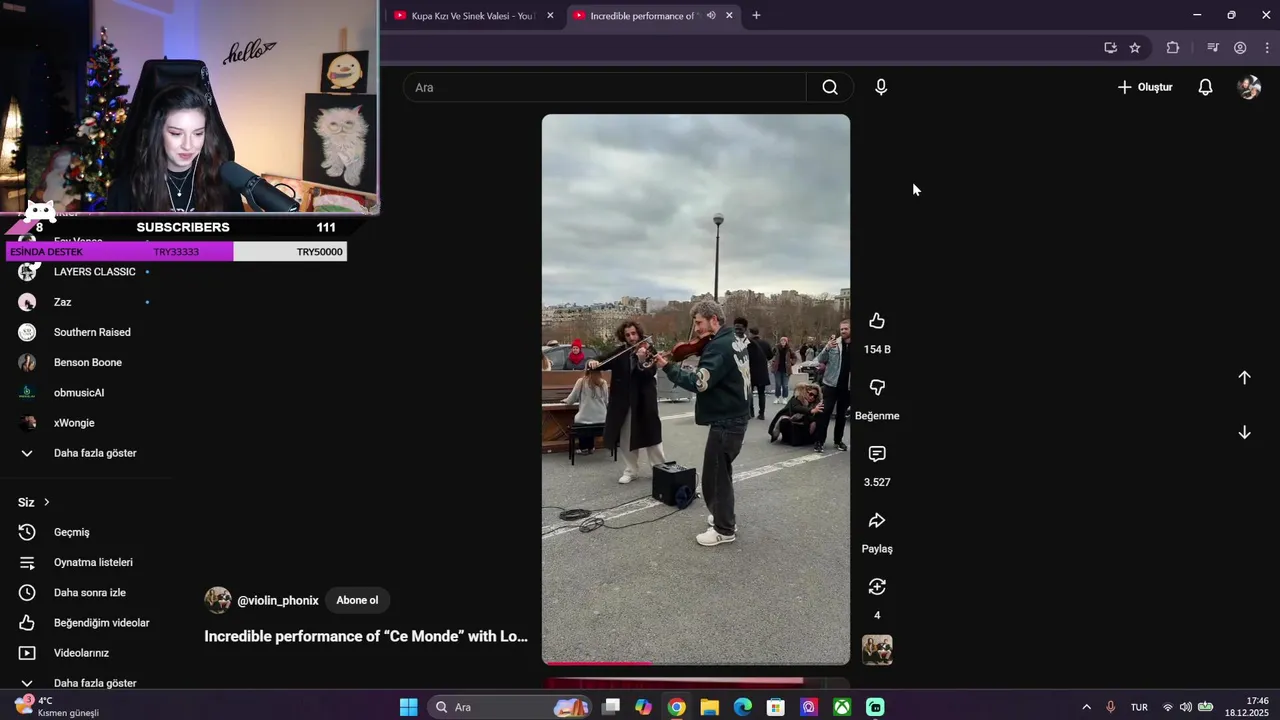Bookmark this page with the star icon

pos(1135,47)
